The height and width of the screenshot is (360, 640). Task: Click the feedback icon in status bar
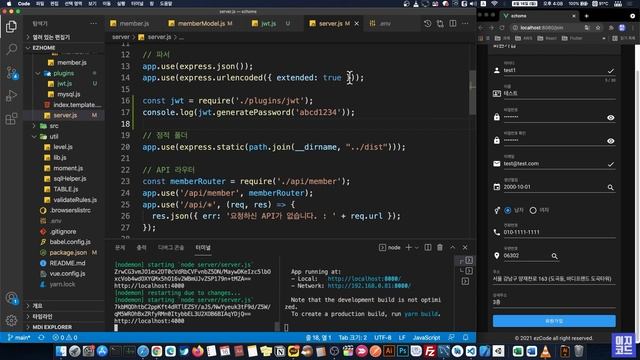point(451,338)
